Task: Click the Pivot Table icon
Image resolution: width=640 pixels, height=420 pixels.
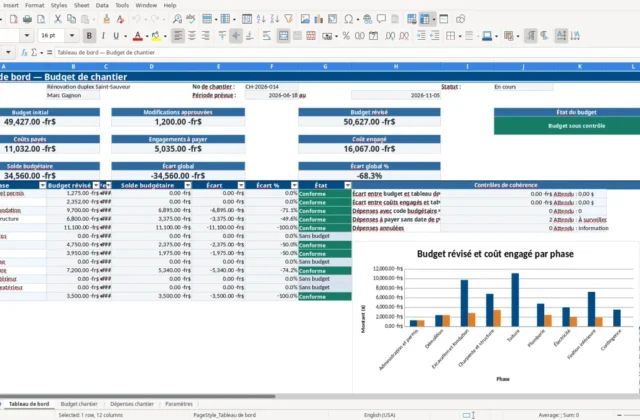Action: pyautogui.click(x=333, y=19)
